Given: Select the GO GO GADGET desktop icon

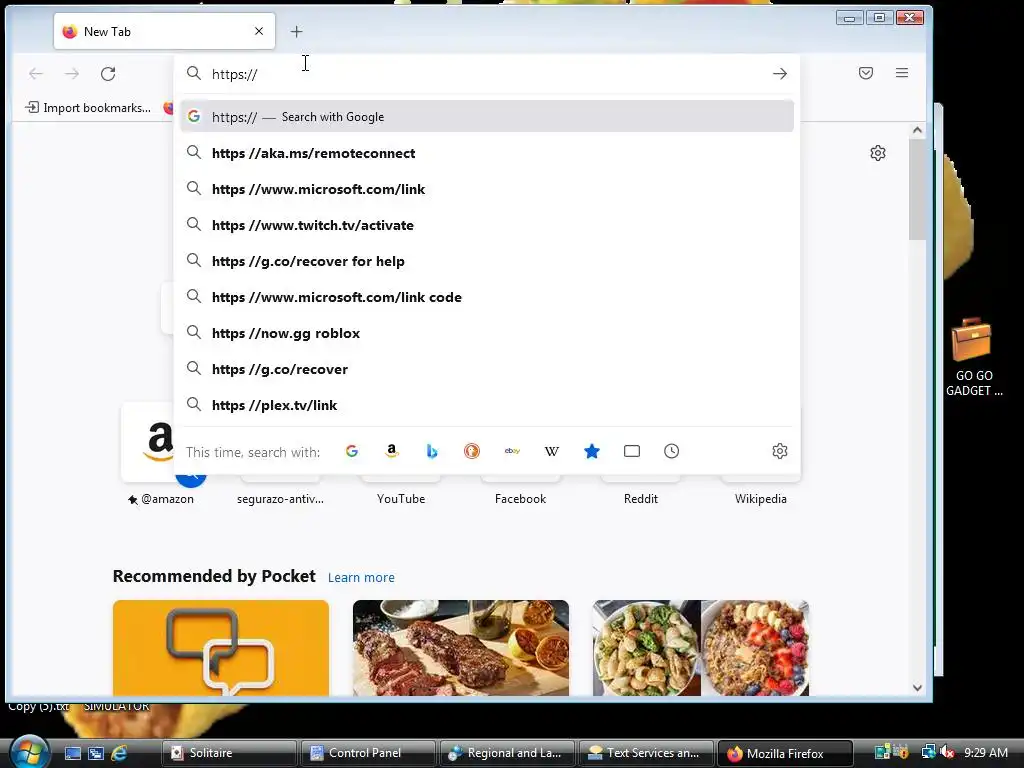Looking at the screenshot, I should (x=974, y=357).
